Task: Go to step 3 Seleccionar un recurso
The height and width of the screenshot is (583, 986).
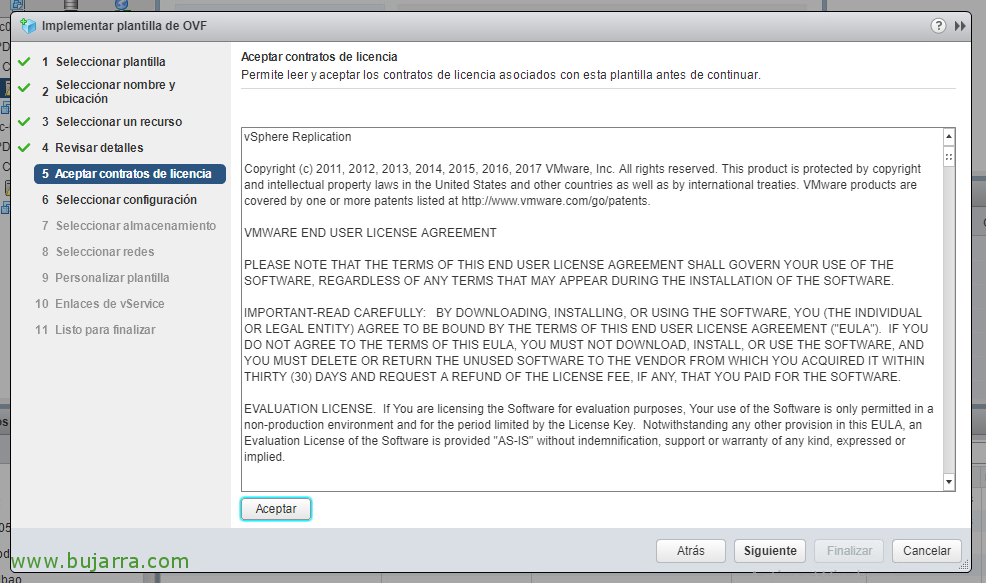Action: 112,121
